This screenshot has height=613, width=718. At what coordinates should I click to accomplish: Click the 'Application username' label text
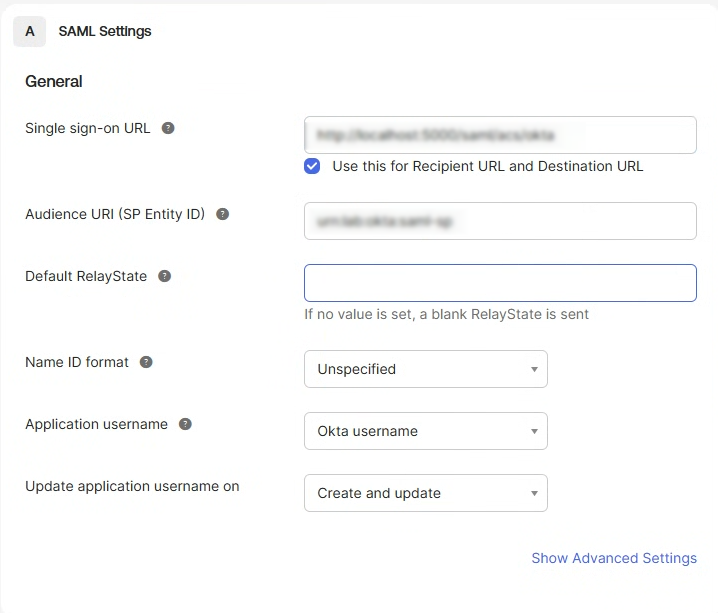click(97, 424)
